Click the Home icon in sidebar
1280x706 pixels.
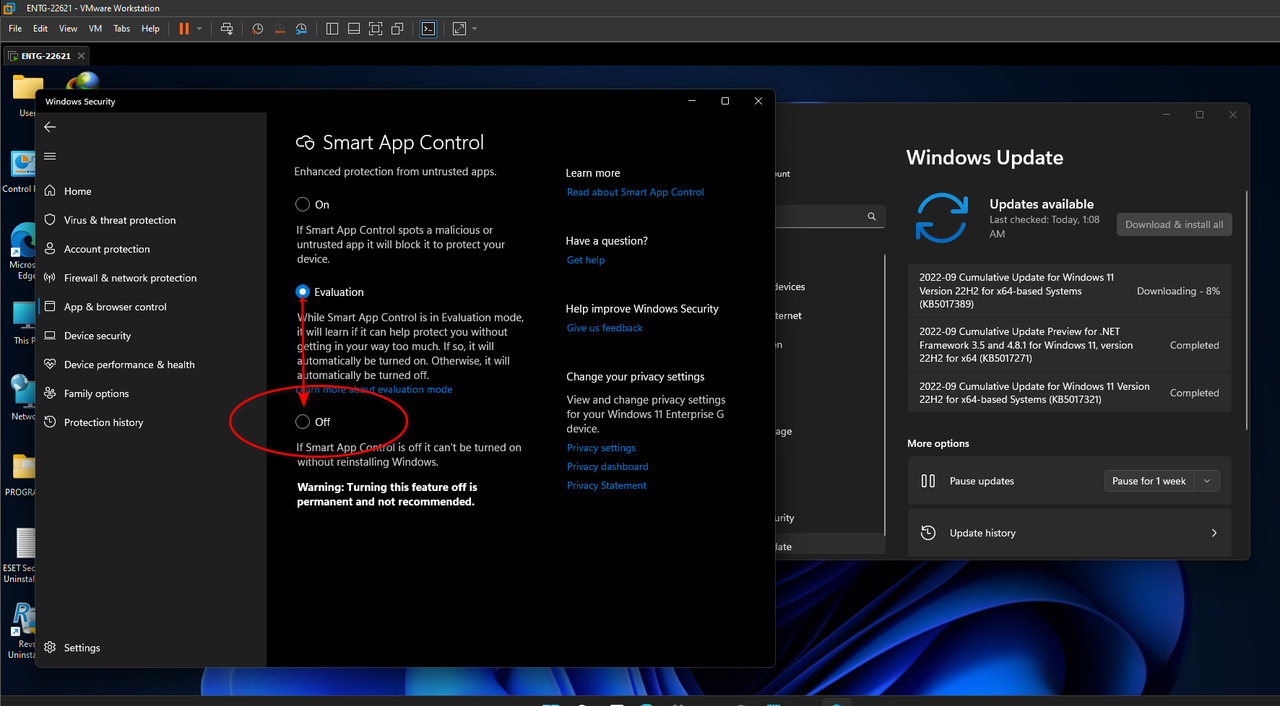[x=50, y=191]
